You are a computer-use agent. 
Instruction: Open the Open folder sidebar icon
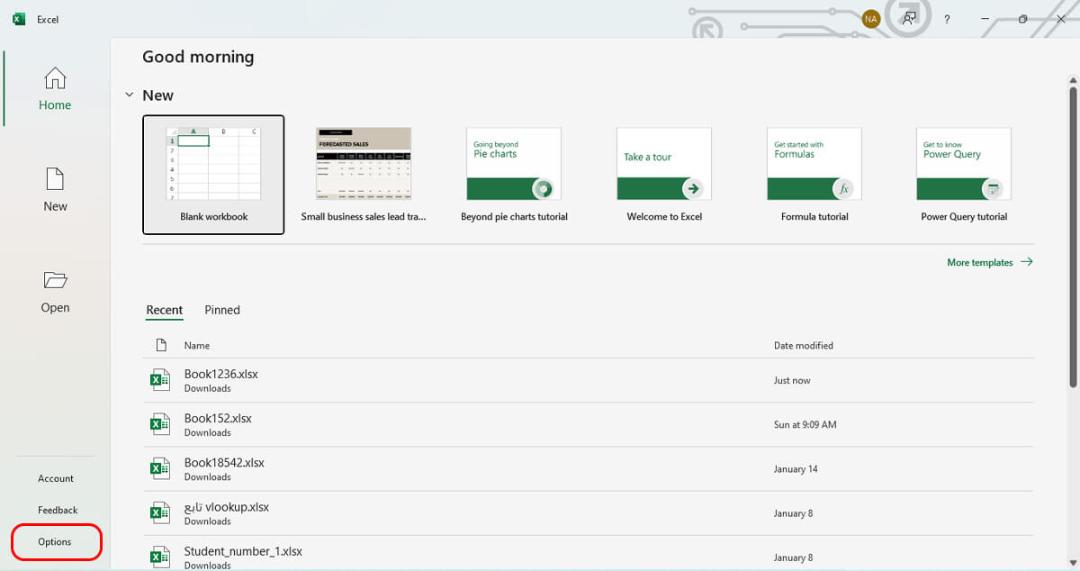click(x=54, y=280)
